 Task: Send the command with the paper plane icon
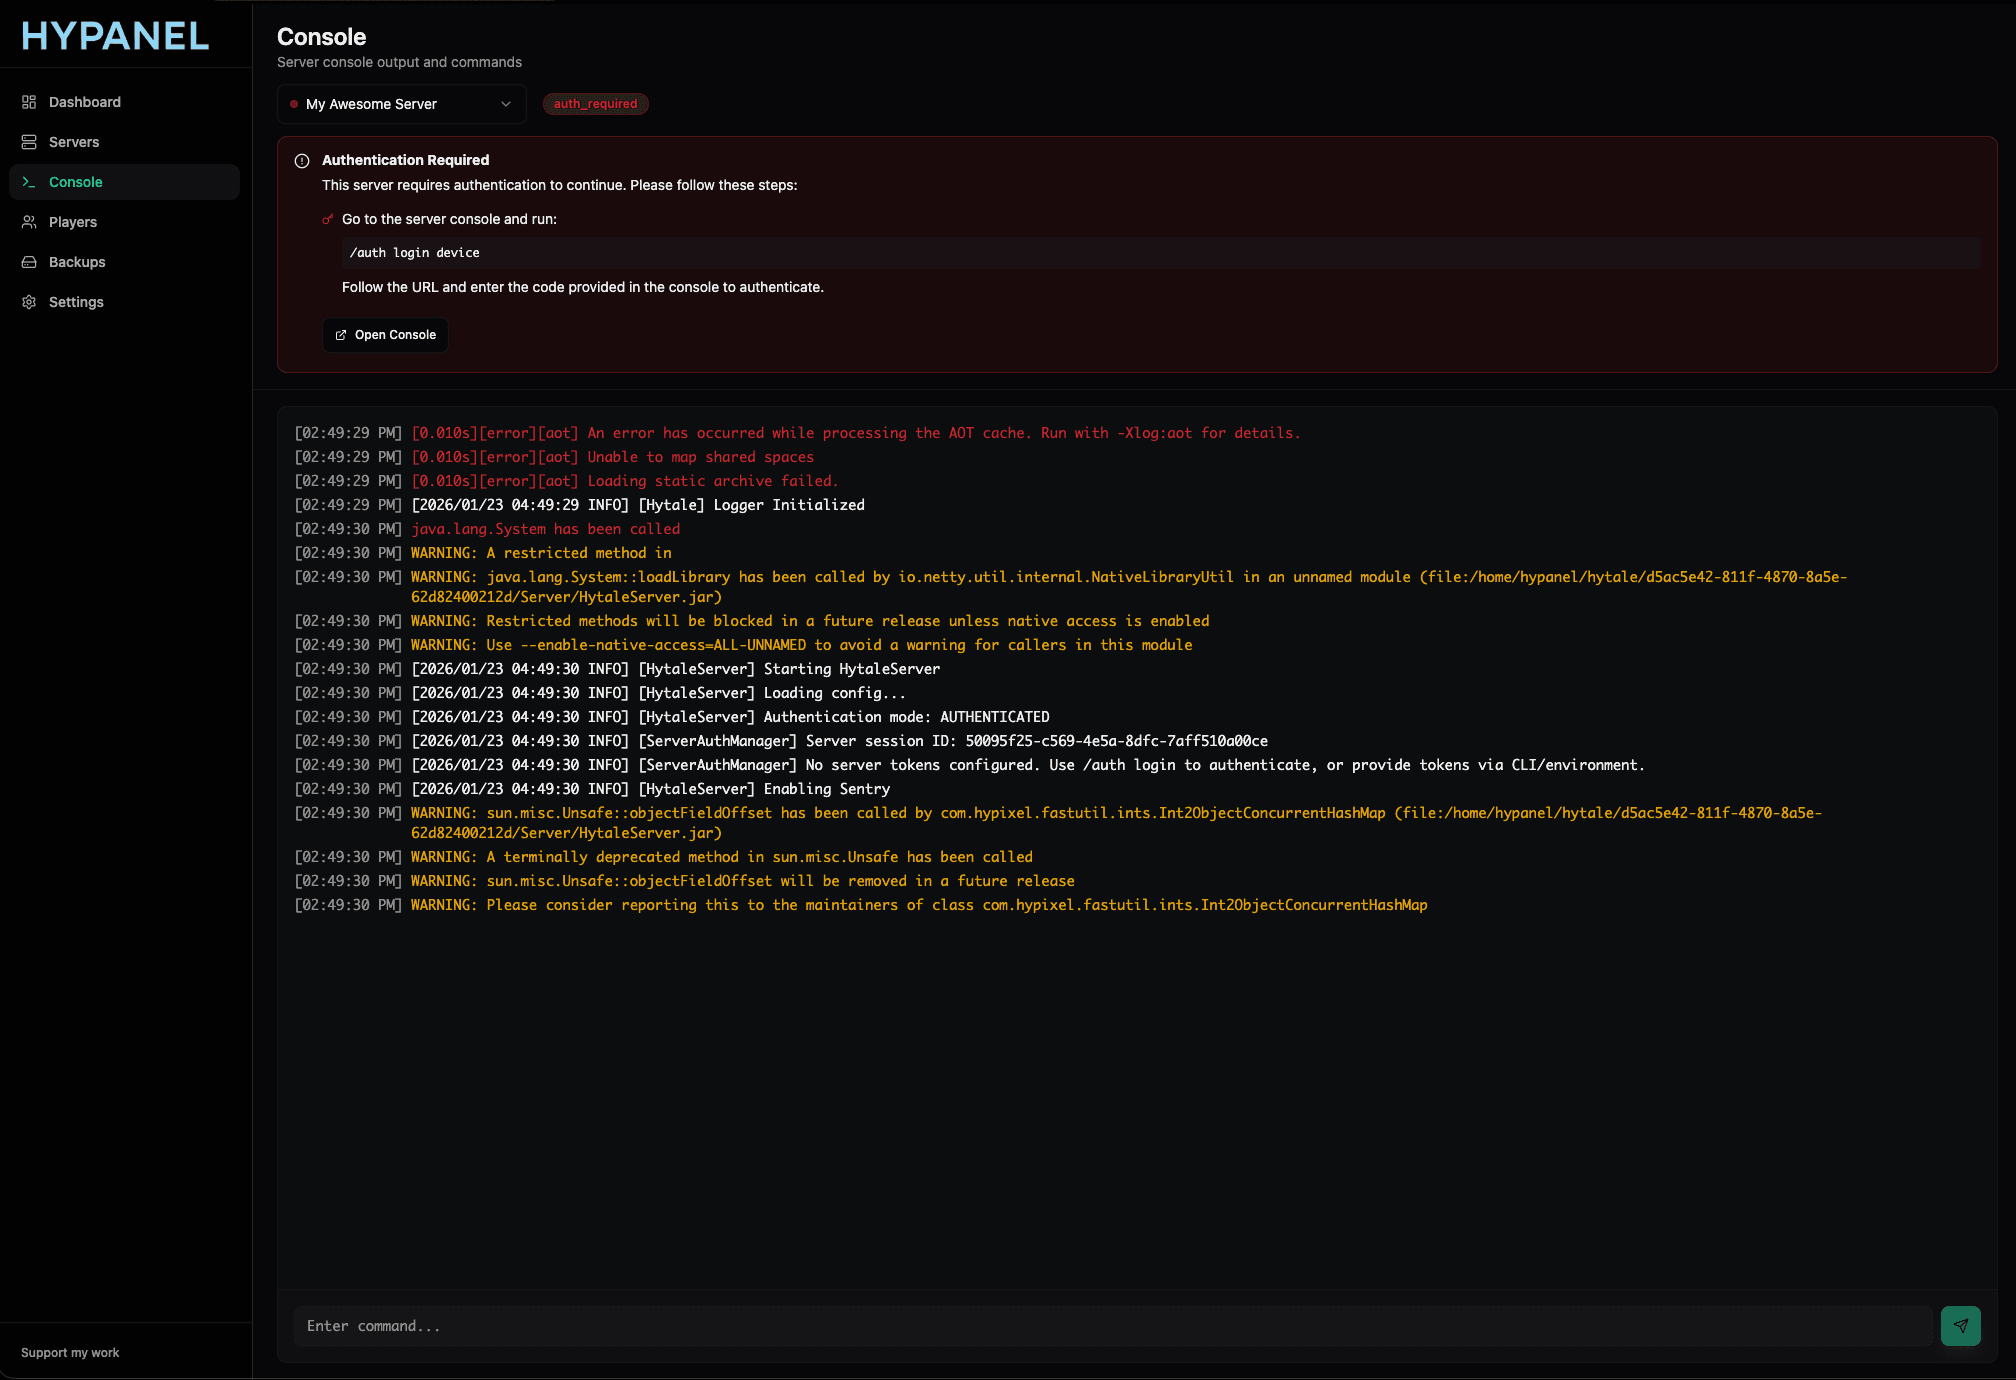1960,1325
